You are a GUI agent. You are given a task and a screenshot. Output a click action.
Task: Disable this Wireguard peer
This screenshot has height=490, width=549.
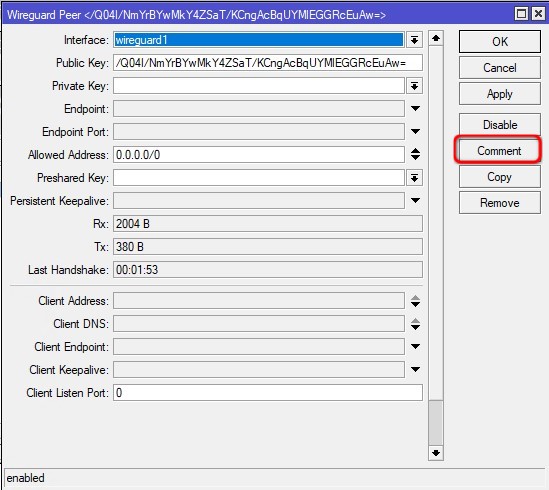coord(500,125)
